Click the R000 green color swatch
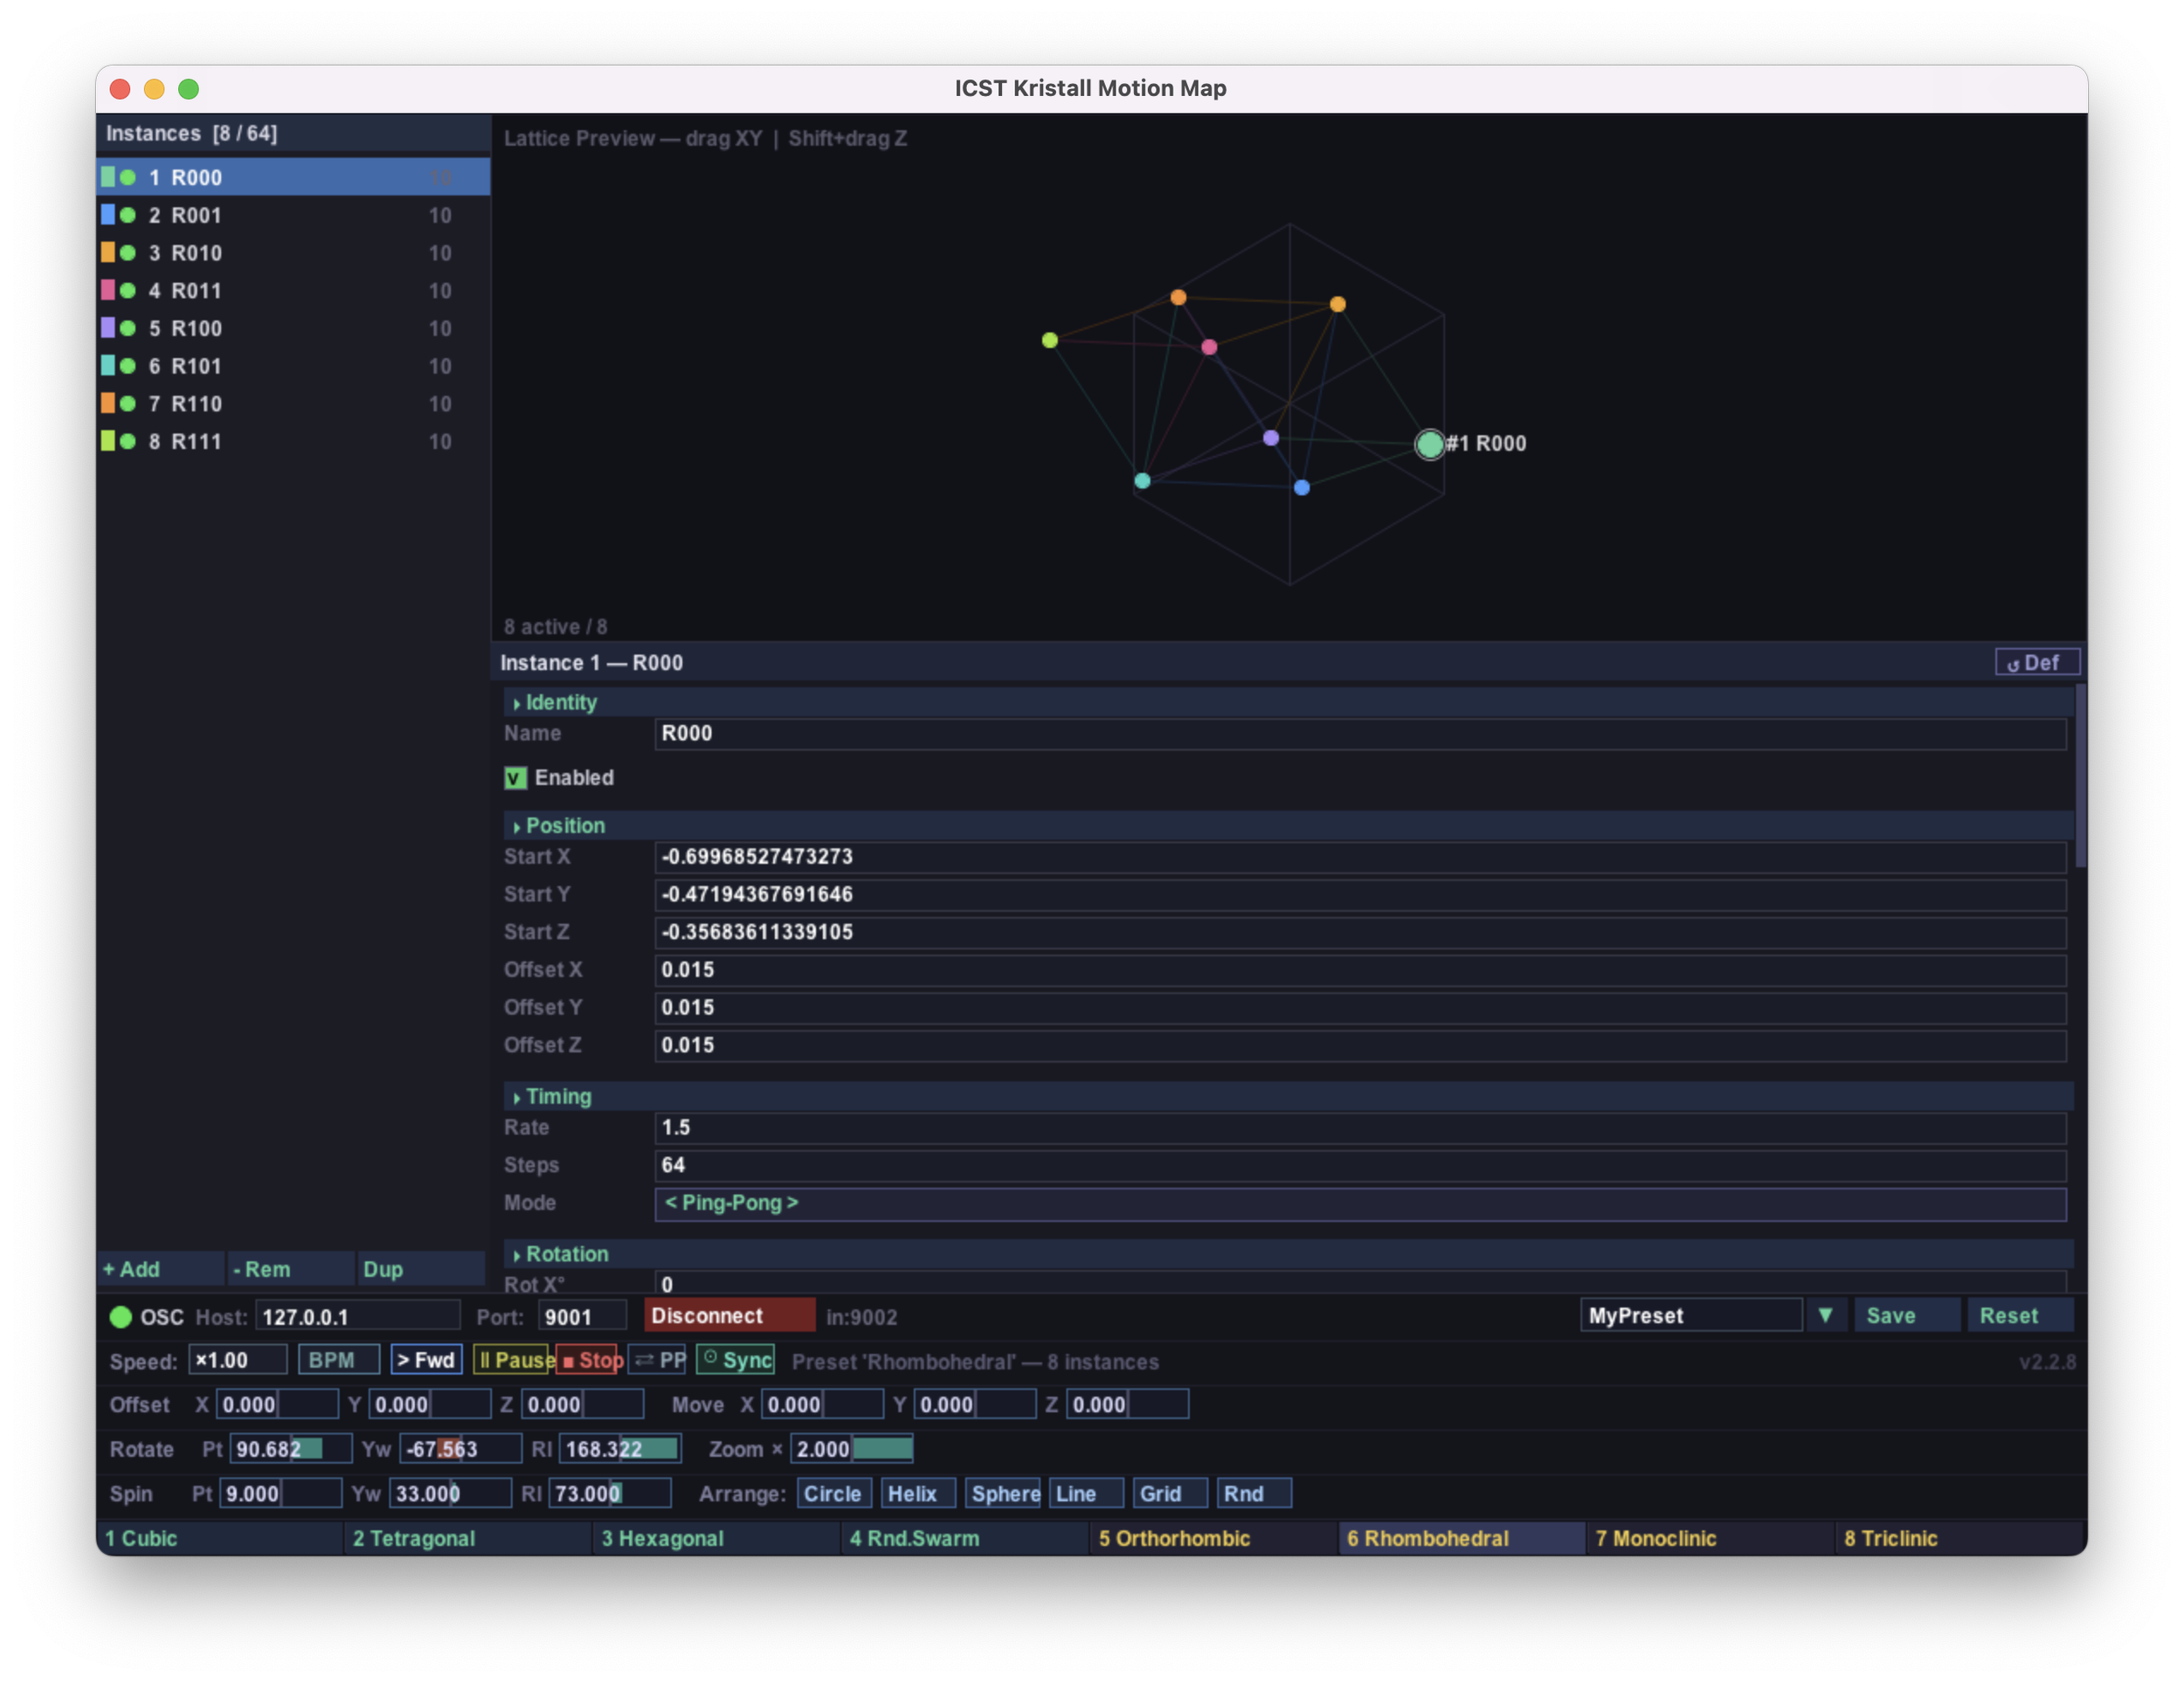 (x=108, y=177)
